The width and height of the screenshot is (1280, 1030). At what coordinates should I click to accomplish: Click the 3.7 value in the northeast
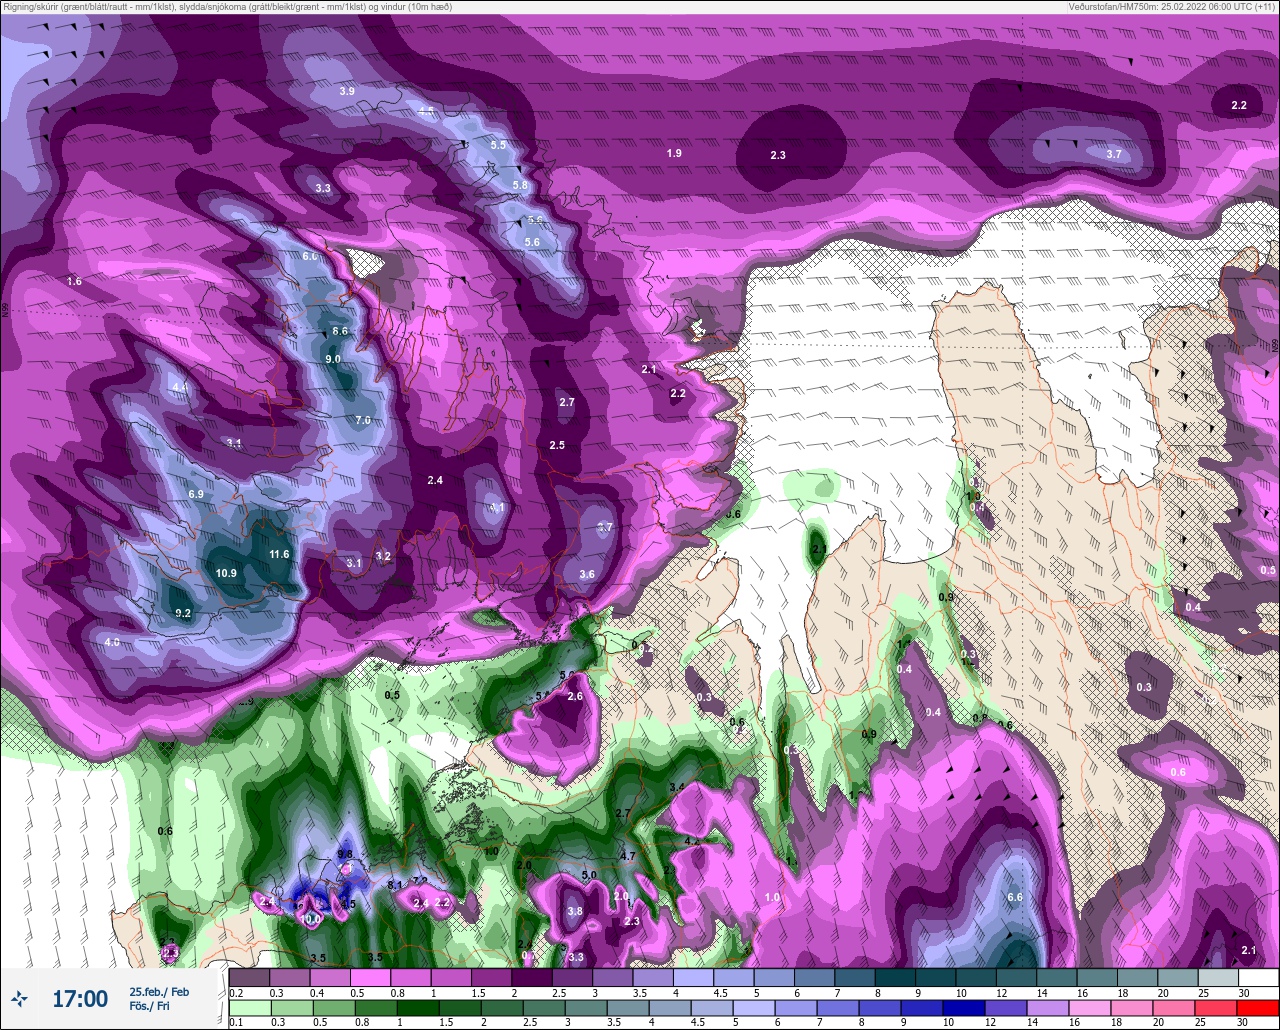tap(1115, 154)
